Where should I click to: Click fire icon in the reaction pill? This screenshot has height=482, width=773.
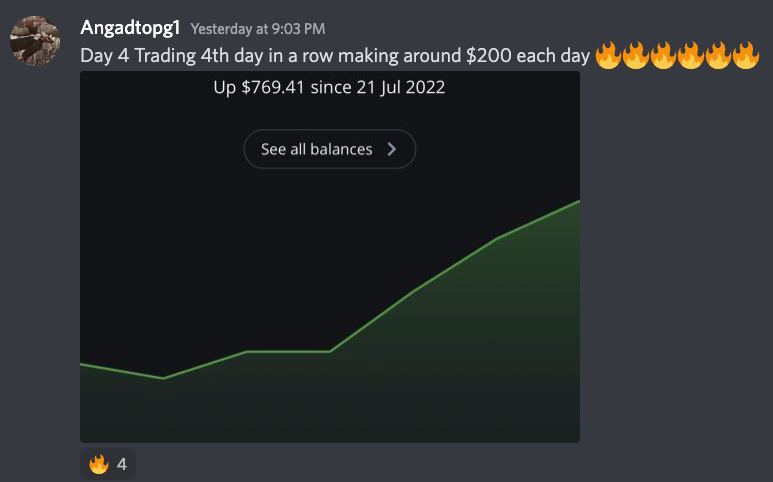(98, 464)
